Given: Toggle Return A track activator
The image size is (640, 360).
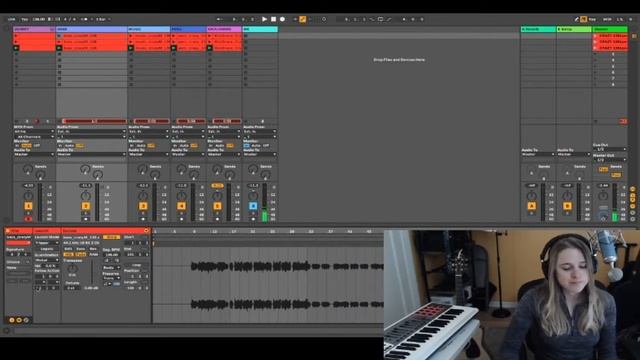Looking at the screenshot, I should (531, 206).
